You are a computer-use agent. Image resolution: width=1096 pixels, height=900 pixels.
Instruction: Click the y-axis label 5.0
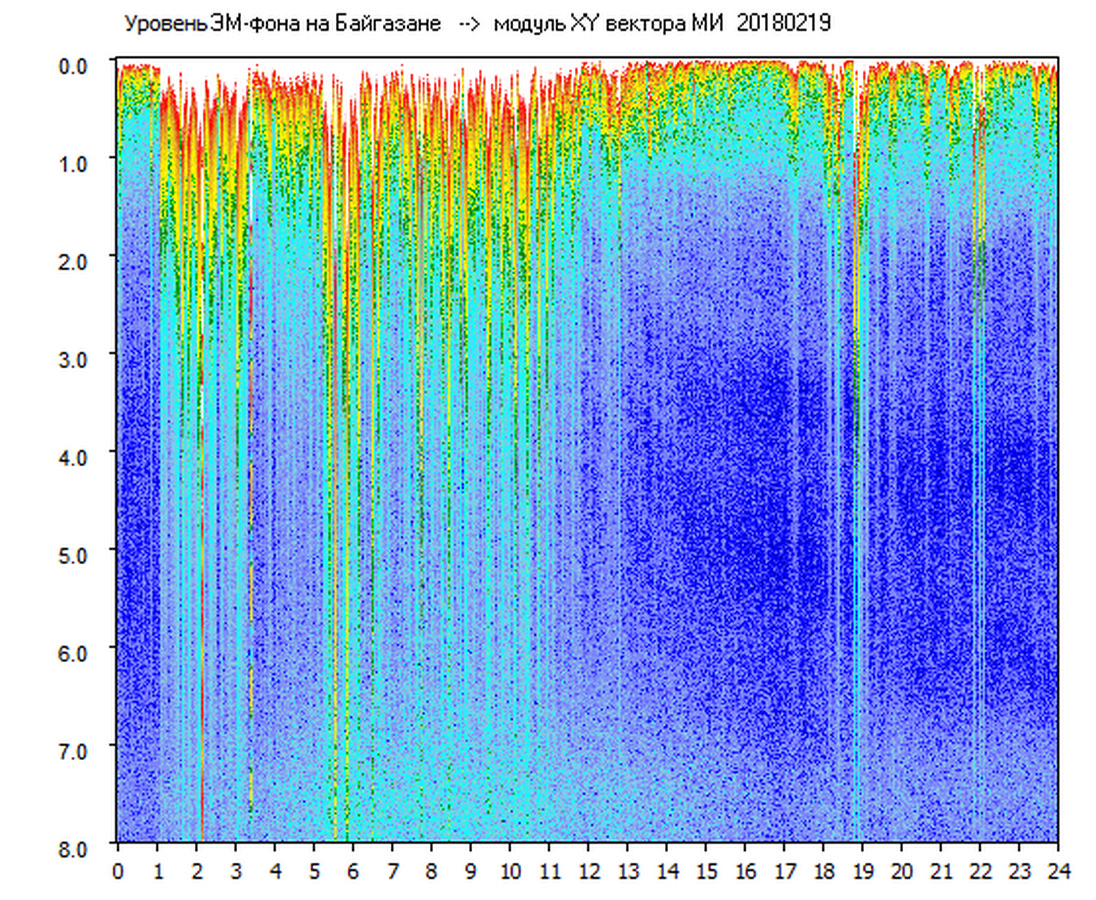coord(74,553)
